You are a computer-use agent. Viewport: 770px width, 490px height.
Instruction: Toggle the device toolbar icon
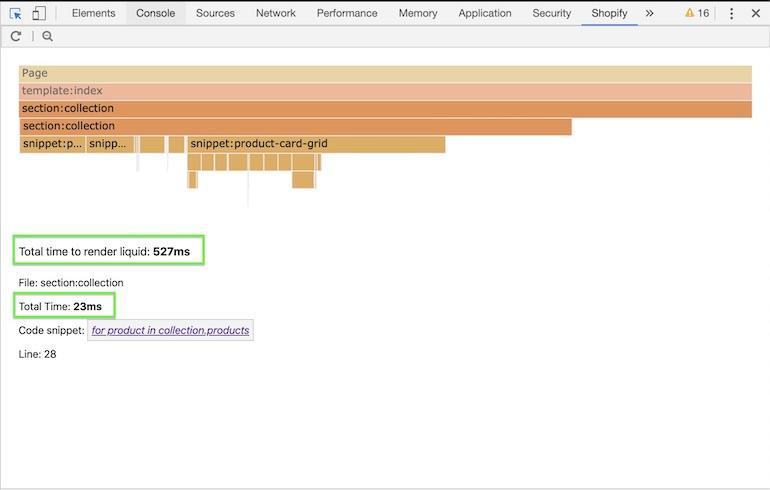39,13
